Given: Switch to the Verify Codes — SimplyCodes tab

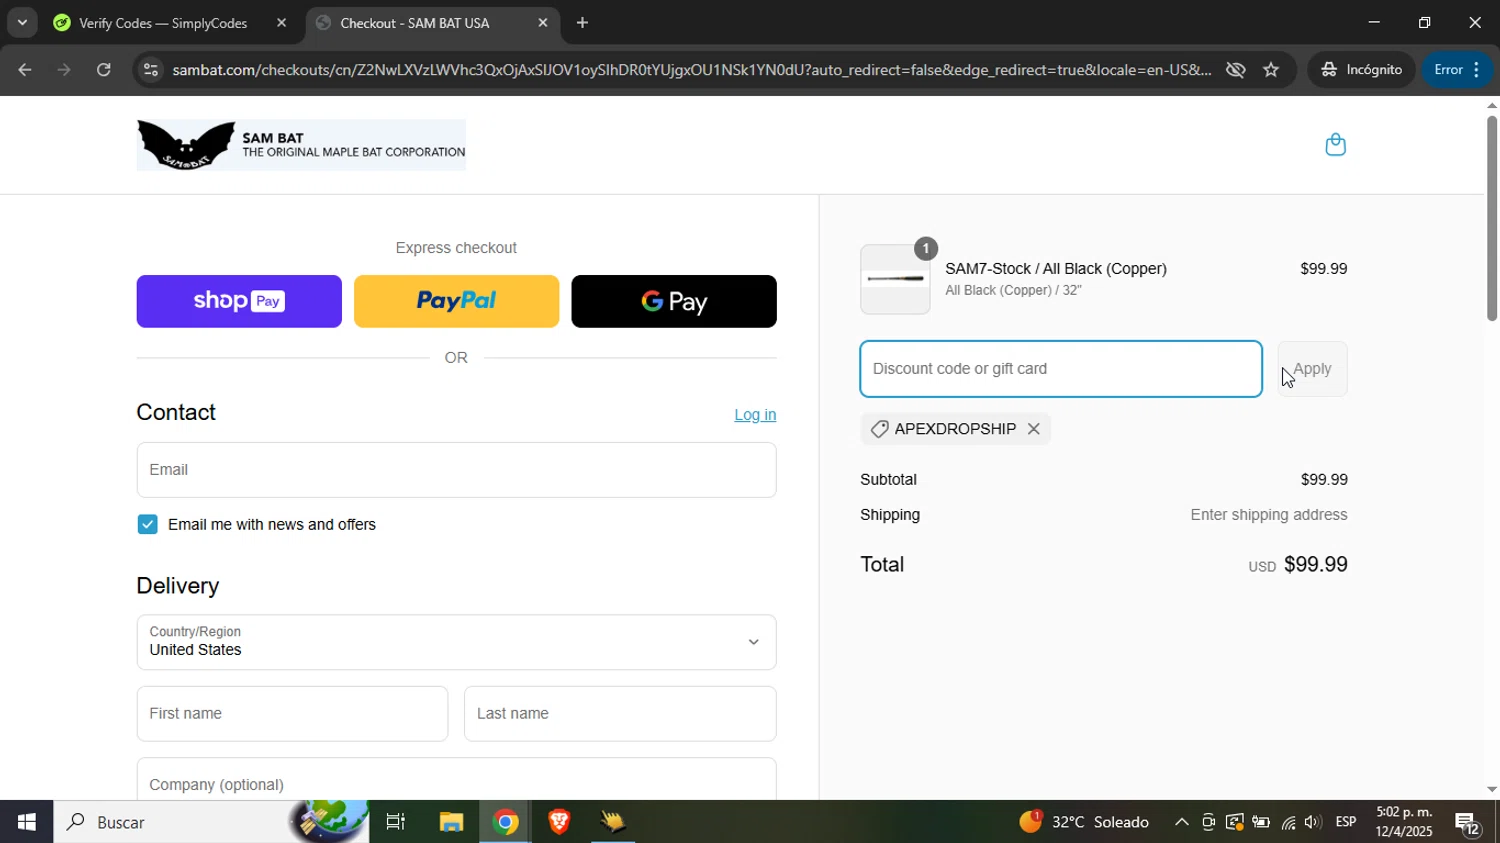Looking at the screenshot, I should [162, 23].
